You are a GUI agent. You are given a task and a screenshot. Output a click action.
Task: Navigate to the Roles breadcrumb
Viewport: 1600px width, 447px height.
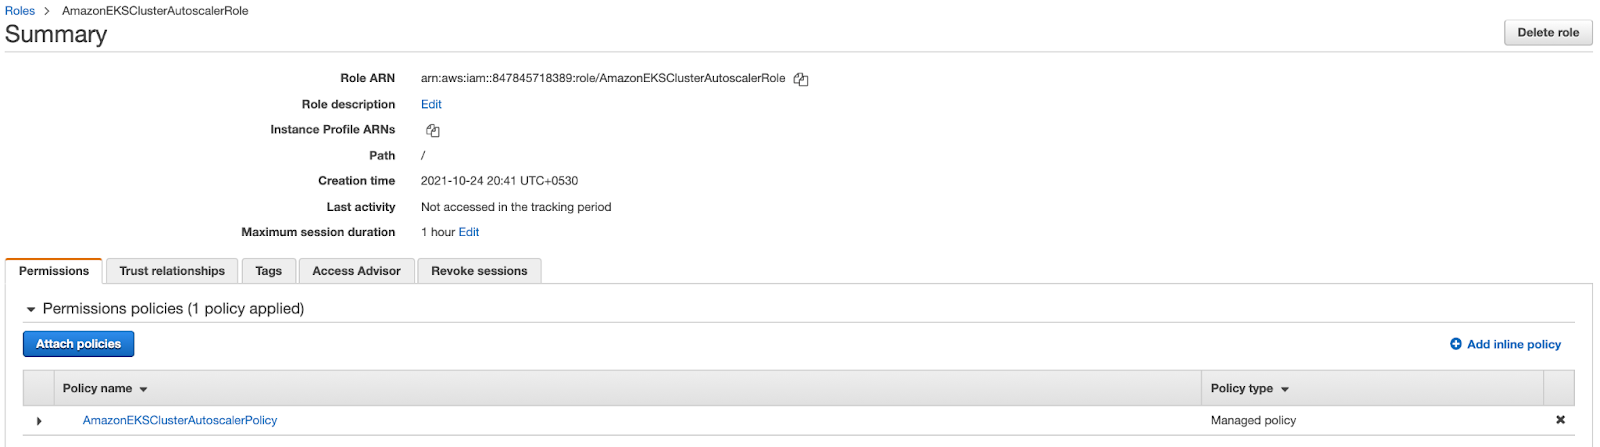pos(20,11)
